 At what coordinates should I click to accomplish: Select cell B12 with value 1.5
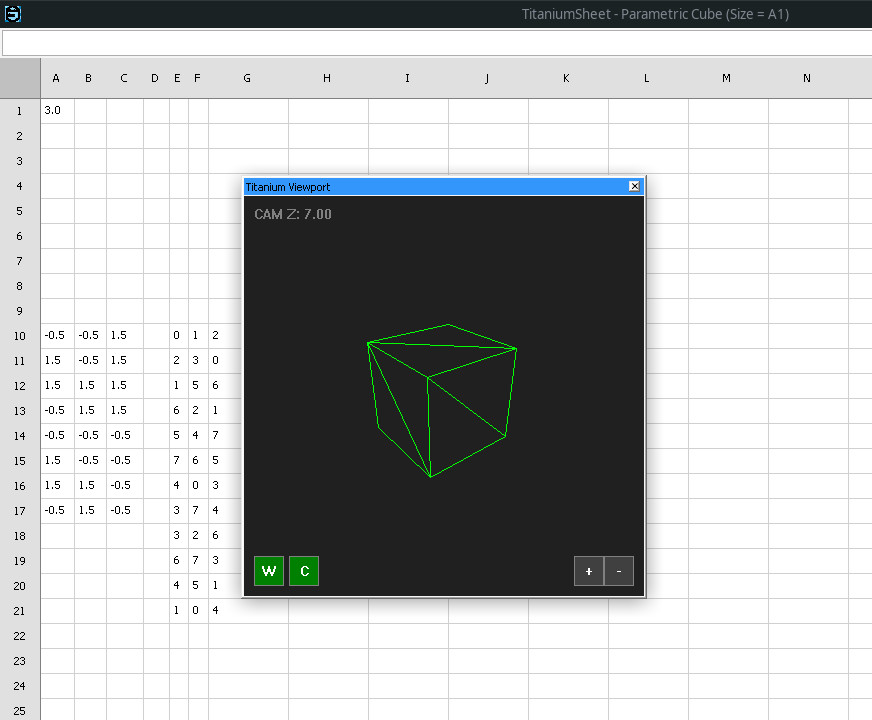tap(90, 386)
